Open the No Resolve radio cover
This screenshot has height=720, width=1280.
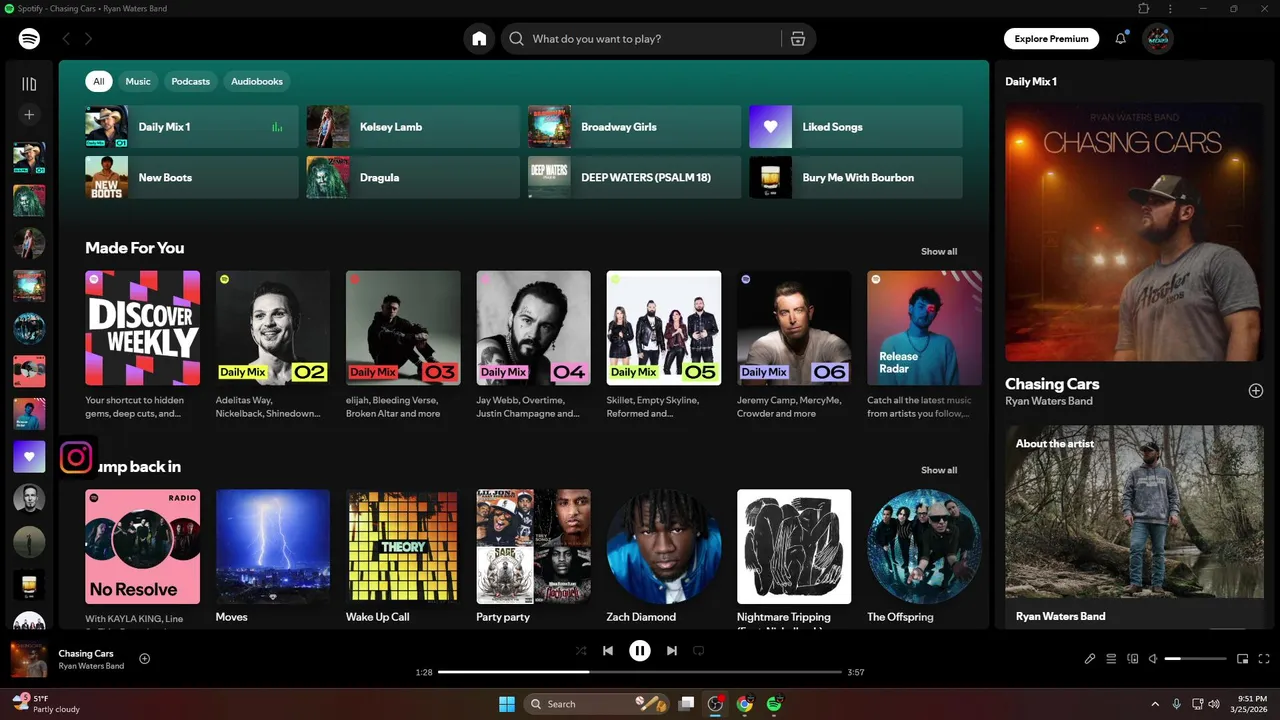coord(142,546)
